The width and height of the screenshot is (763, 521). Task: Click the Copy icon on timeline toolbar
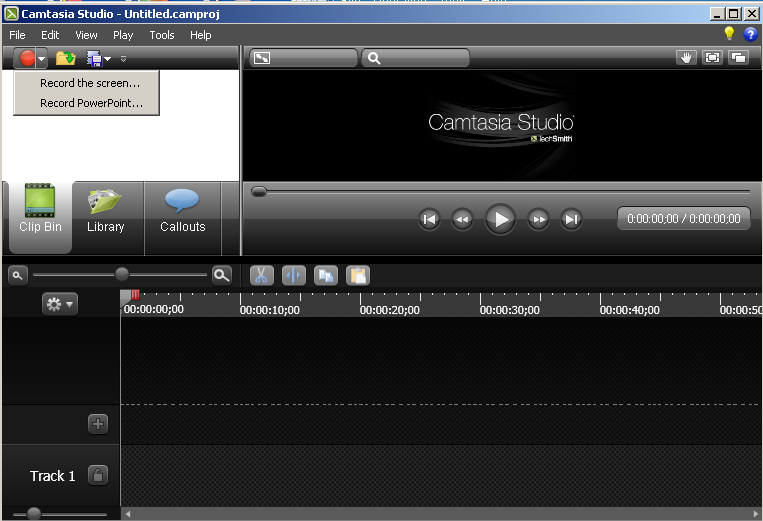326,276
